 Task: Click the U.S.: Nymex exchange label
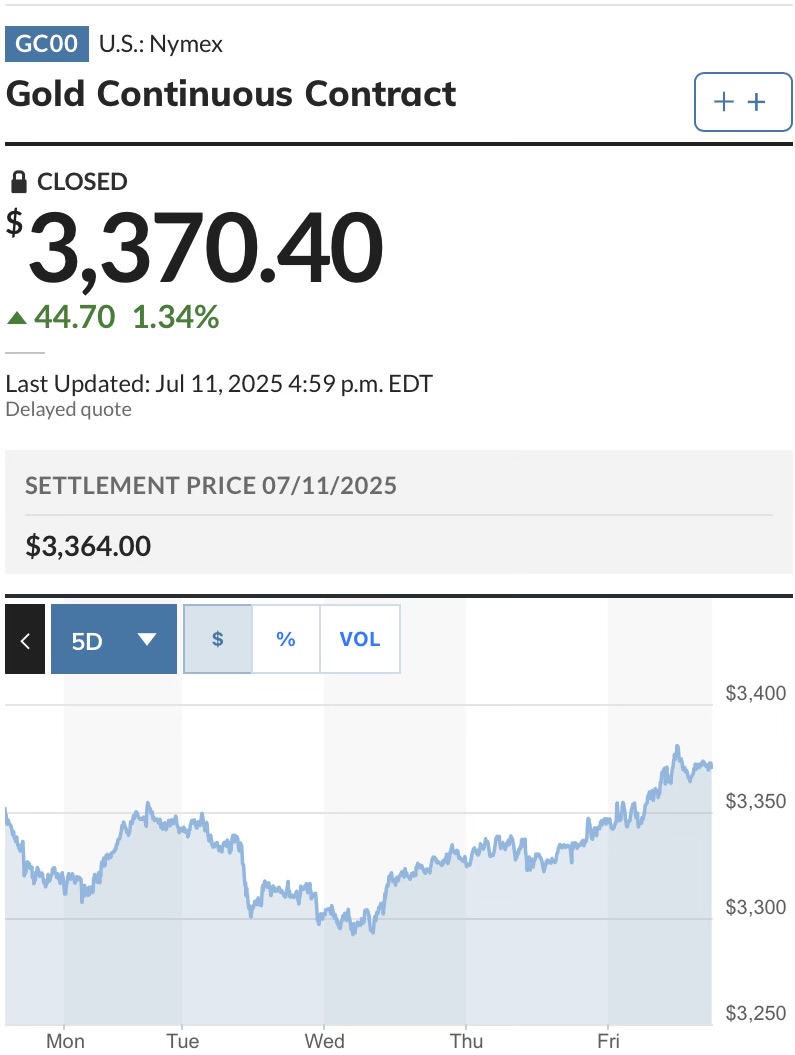tap(161, 44)
